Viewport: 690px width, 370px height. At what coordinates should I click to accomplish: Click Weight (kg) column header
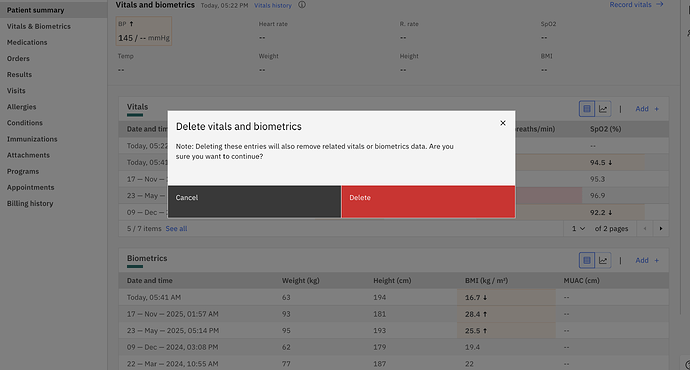[301, 281]
